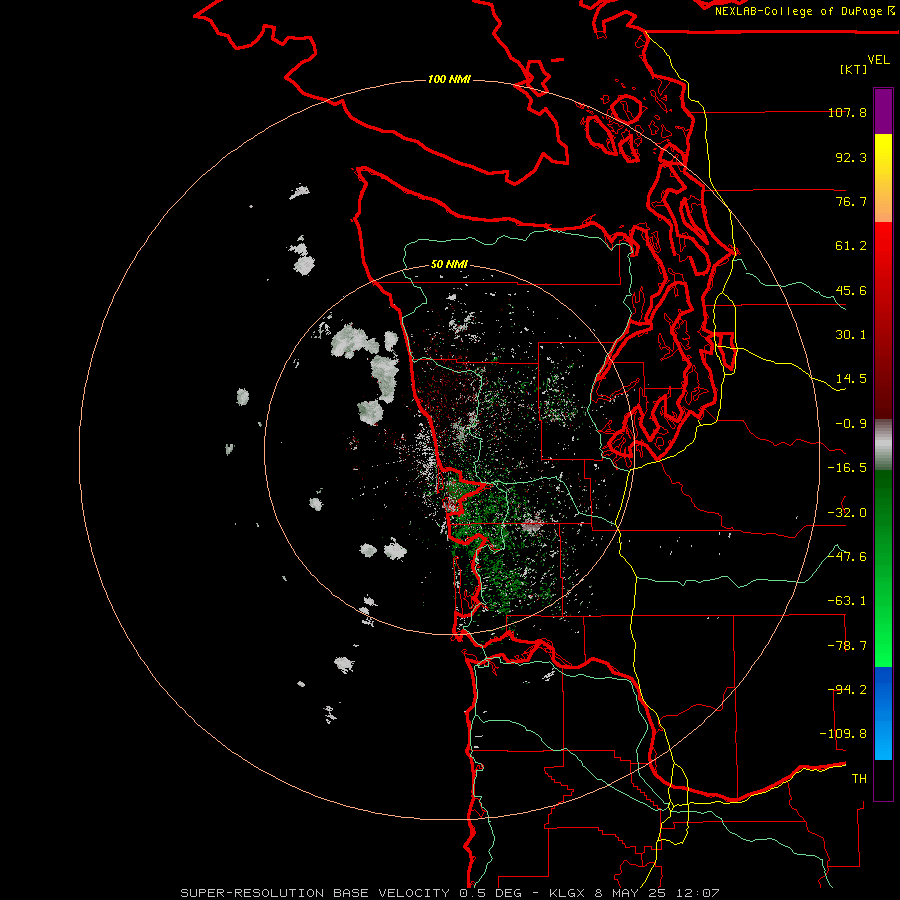
Task: Click the -32.0 legend value
Action: coord(847,513)
